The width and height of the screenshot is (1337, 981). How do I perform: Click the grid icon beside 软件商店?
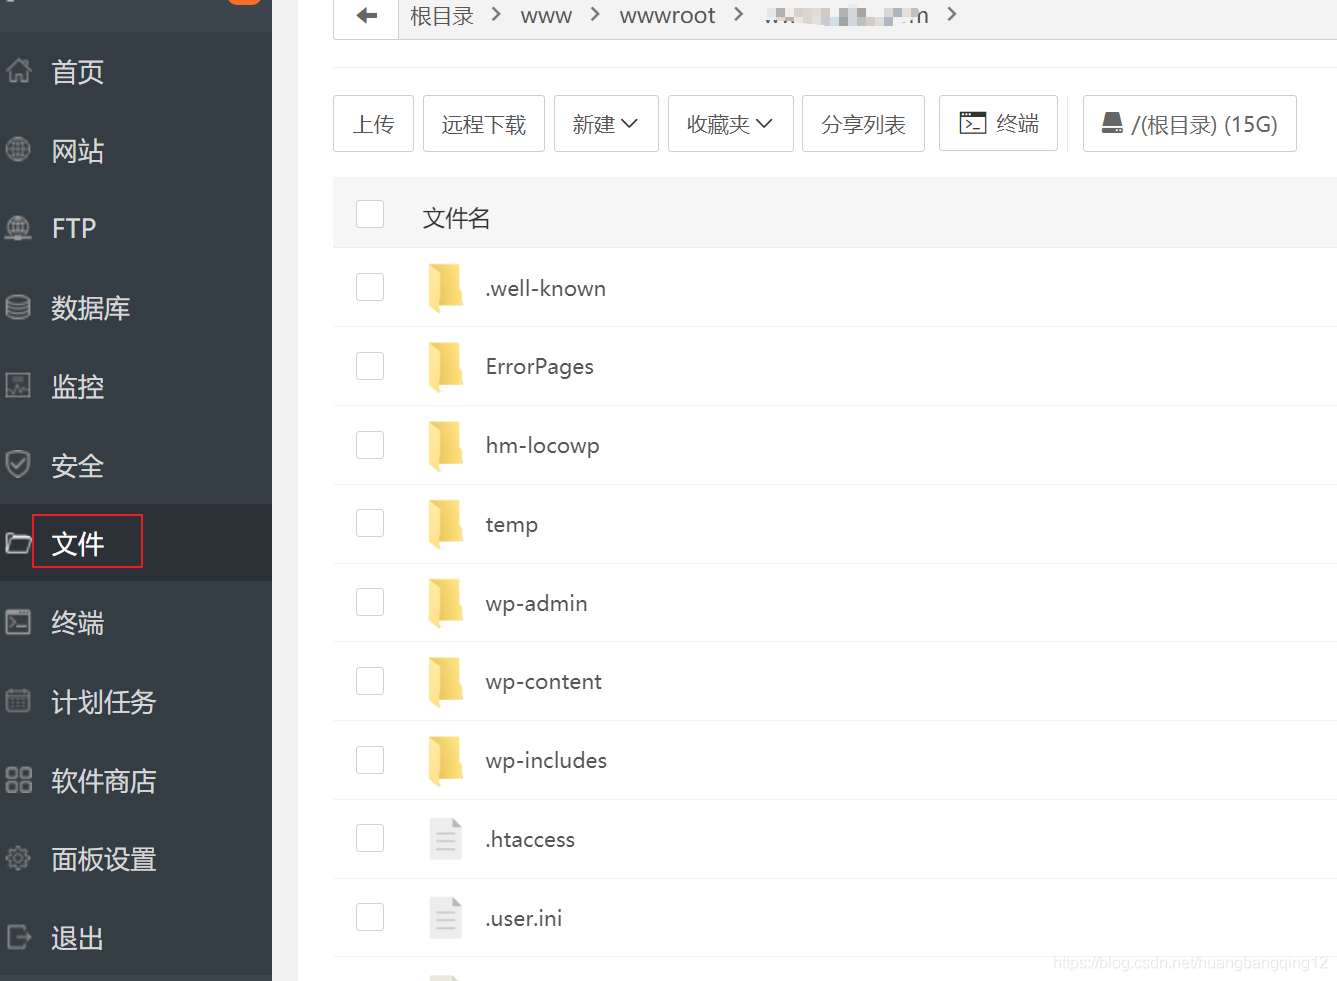18,780
